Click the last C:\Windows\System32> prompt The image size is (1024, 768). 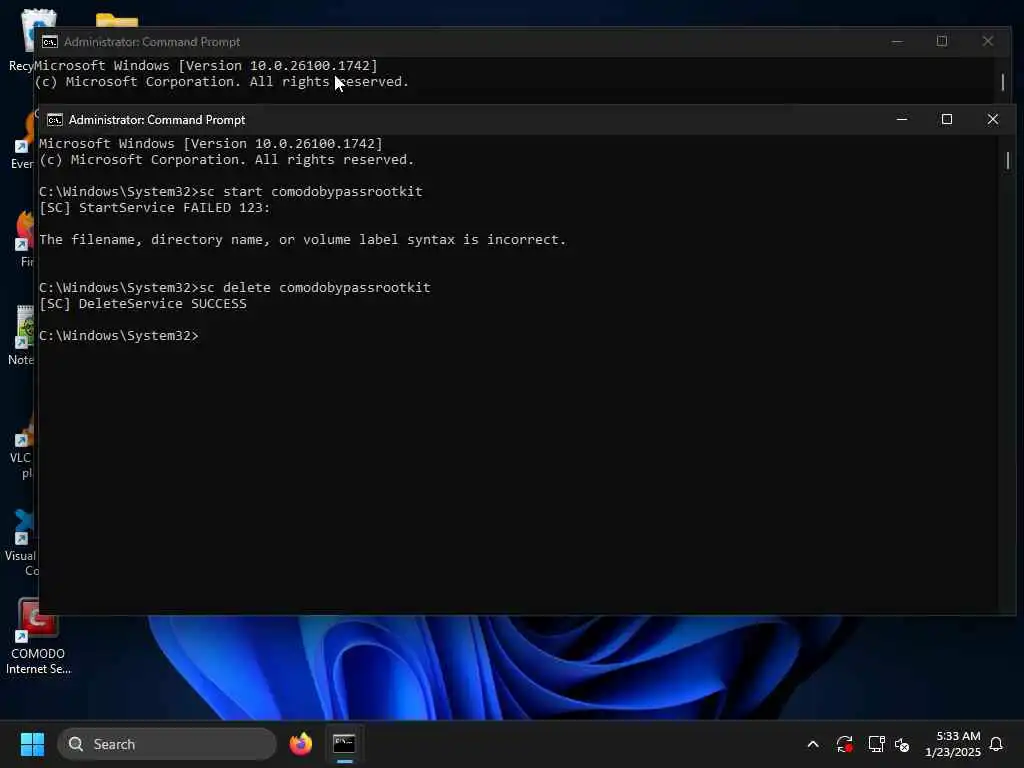click(119, 336)
